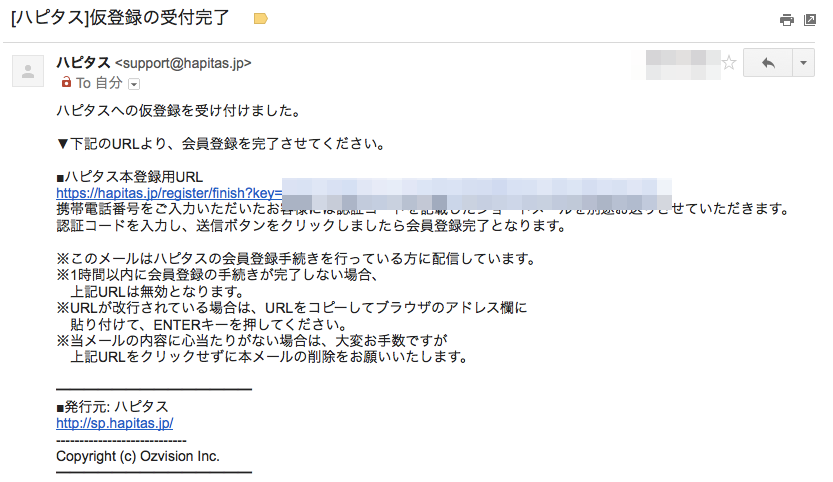Open the more options dropdown next to reply
The width and height of the screenshot is (833, 482).
pos(803,63)
